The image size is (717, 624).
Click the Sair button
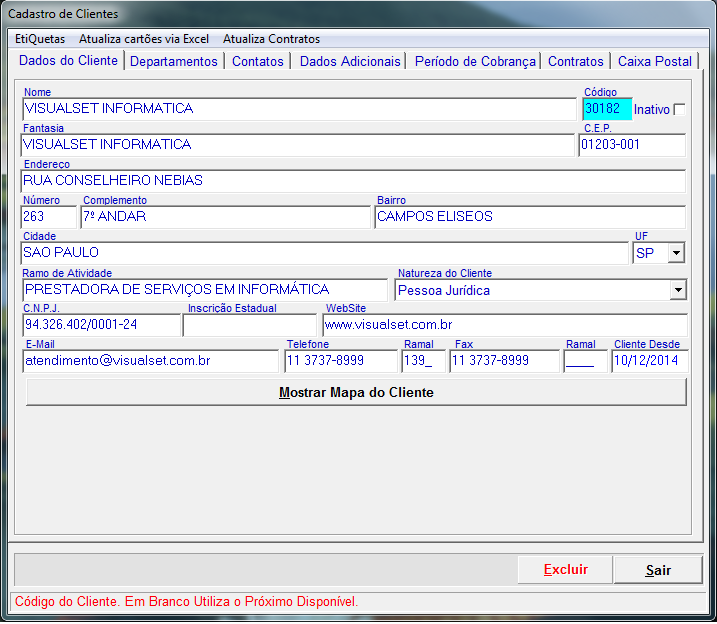tap(658, 570)
